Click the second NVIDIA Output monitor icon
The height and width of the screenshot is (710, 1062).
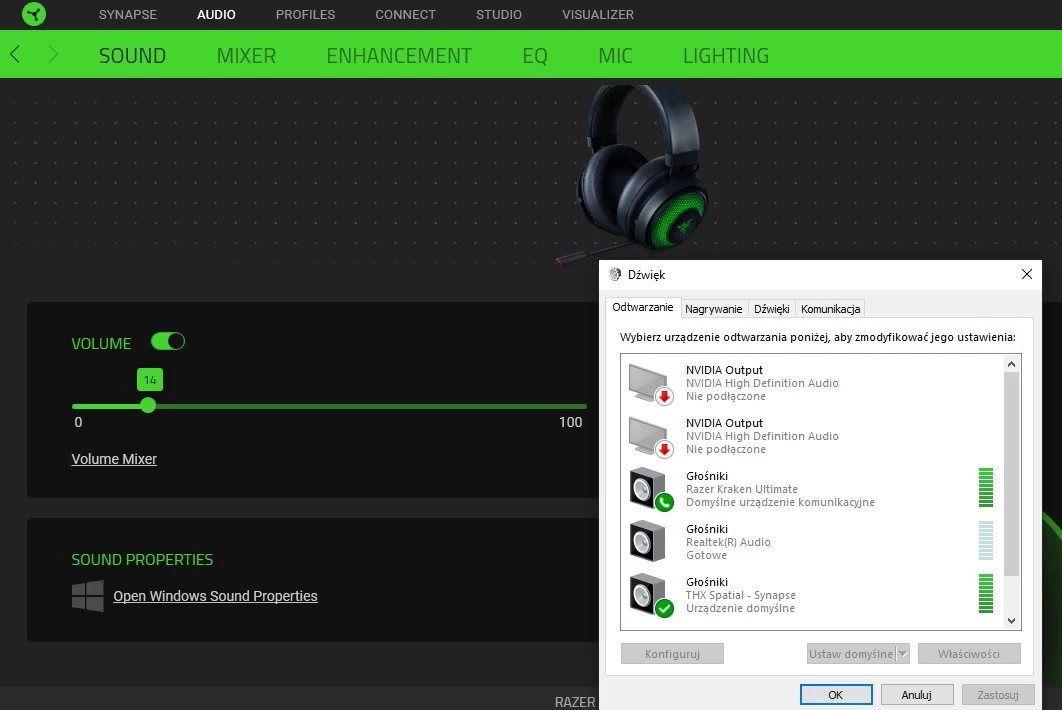coord(650,436)
